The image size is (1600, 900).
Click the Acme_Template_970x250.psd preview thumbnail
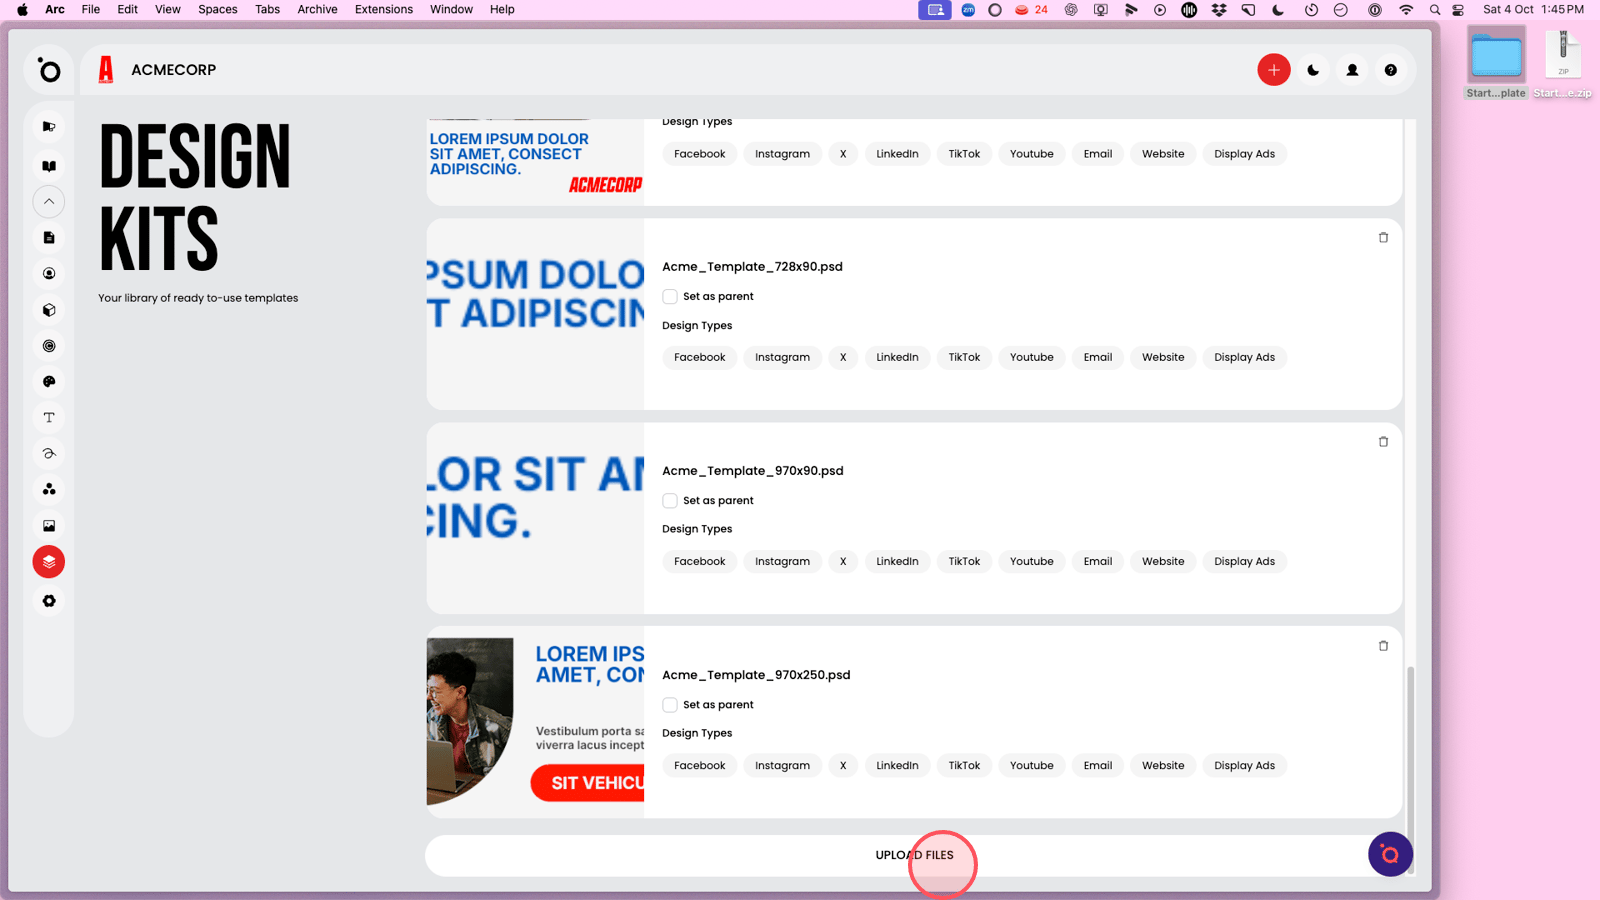[535, 722]
